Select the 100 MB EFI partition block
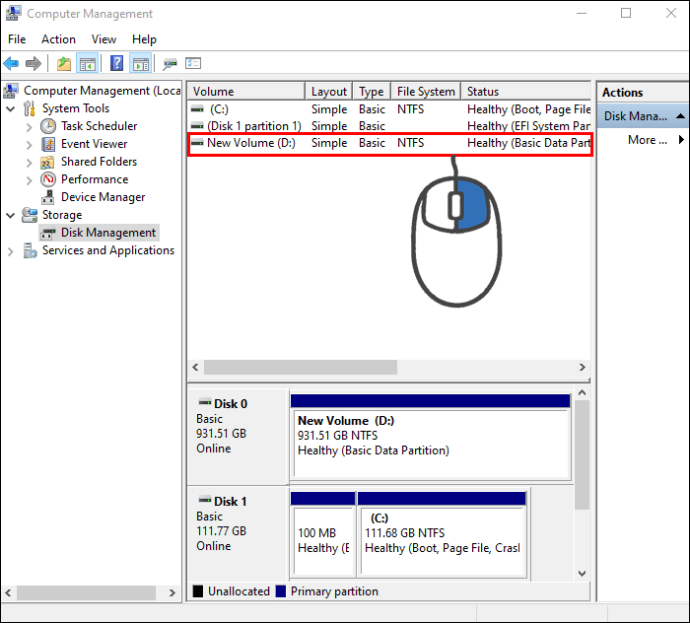 tap(323, 535)
